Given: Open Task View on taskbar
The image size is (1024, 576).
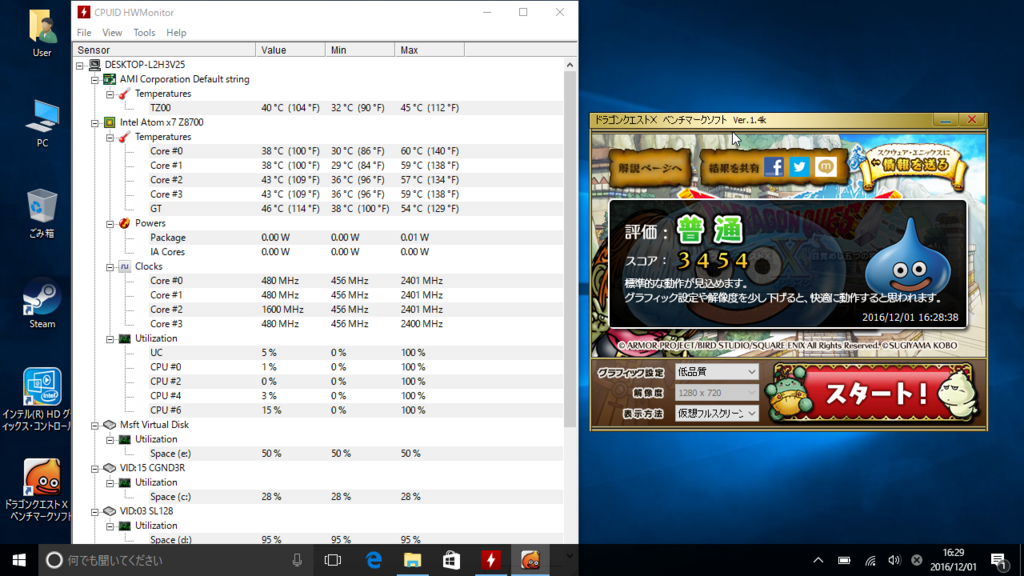Looking at the screenshot, I should coord(333,560).
